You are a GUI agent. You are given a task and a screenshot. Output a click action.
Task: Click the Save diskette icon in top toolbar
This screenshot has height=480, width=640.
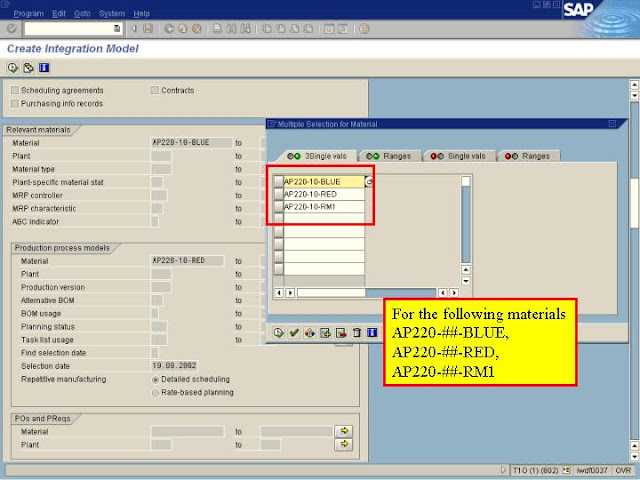(147, 29)
